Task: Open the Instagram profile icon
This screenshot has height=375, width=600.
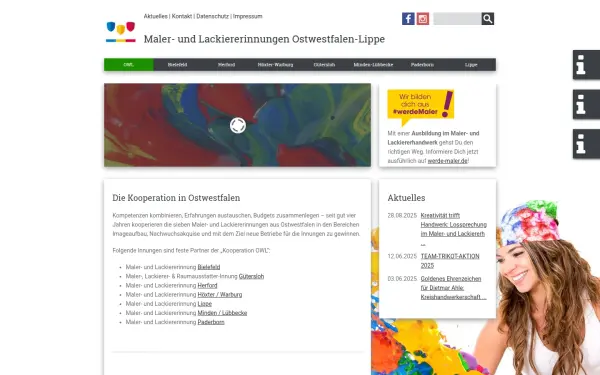Action: [422, 19]
